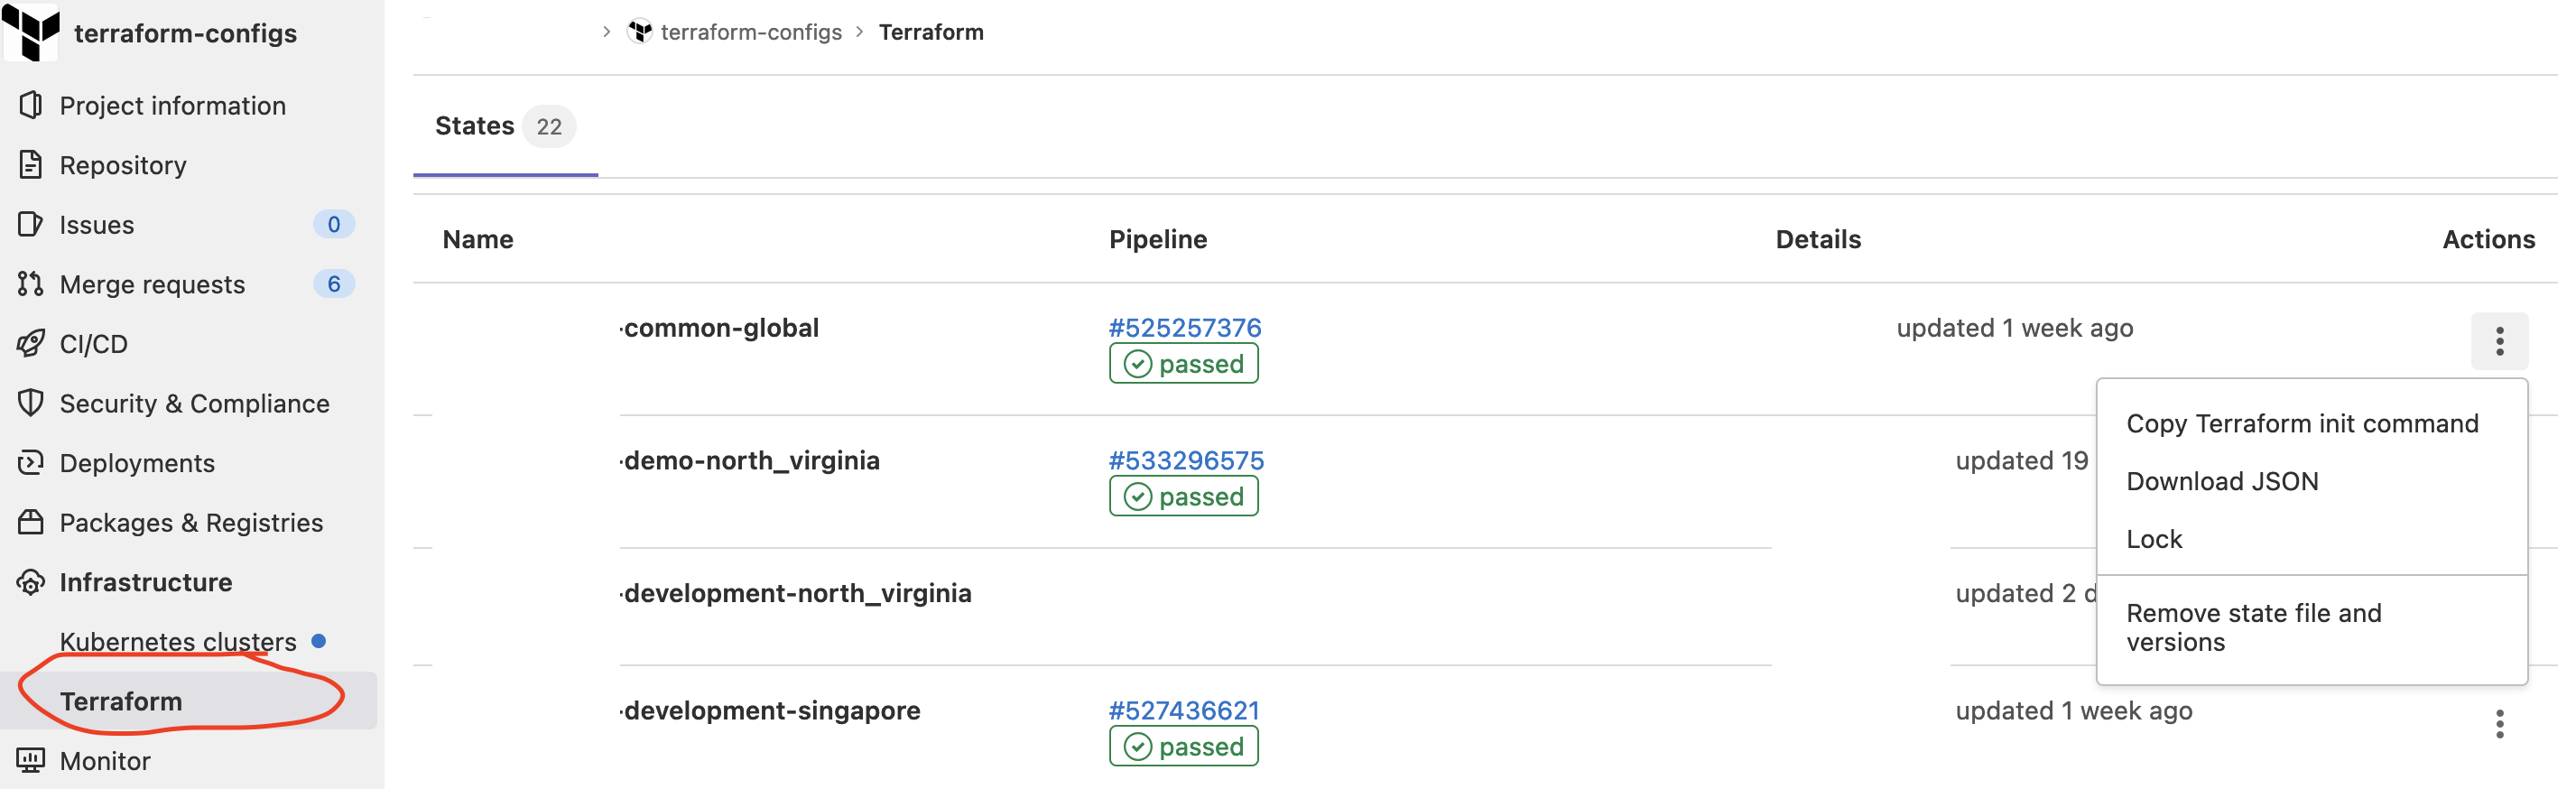
Task: Open pipeline #525257376
Action: click(1184, 327)
